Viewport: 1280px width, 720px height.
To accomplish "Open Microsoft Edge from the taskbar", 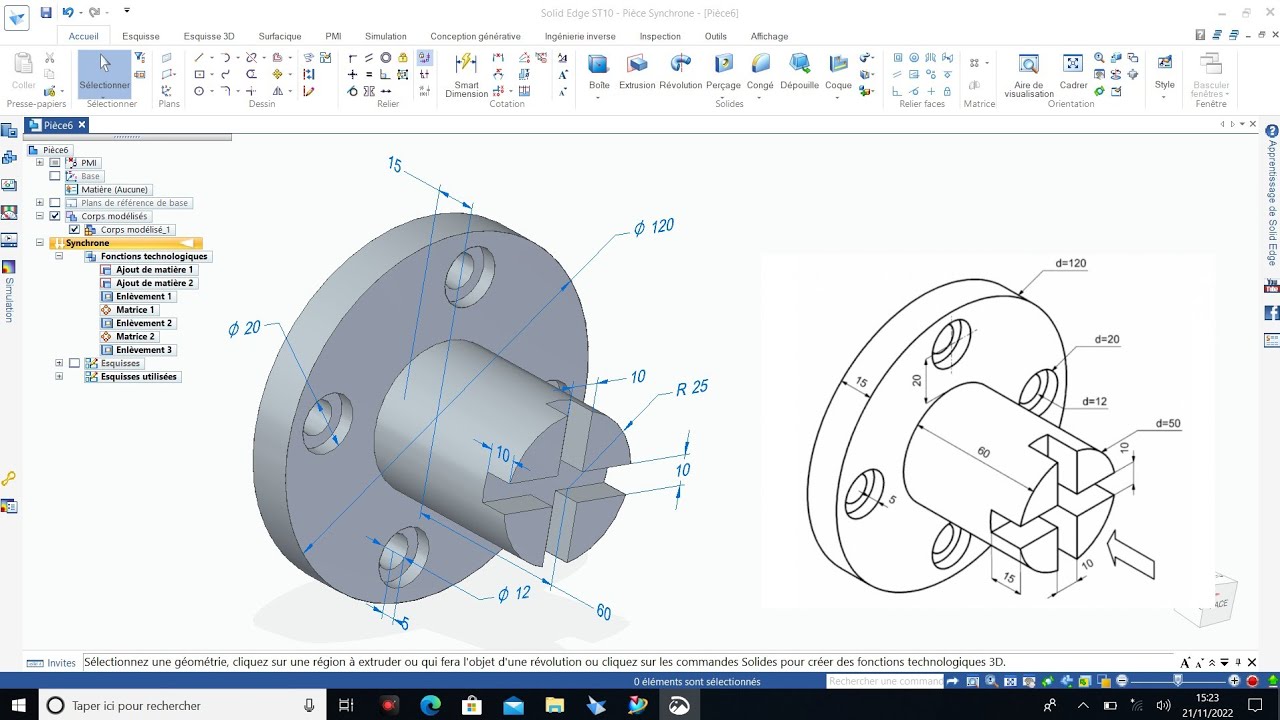I will 430,705.
